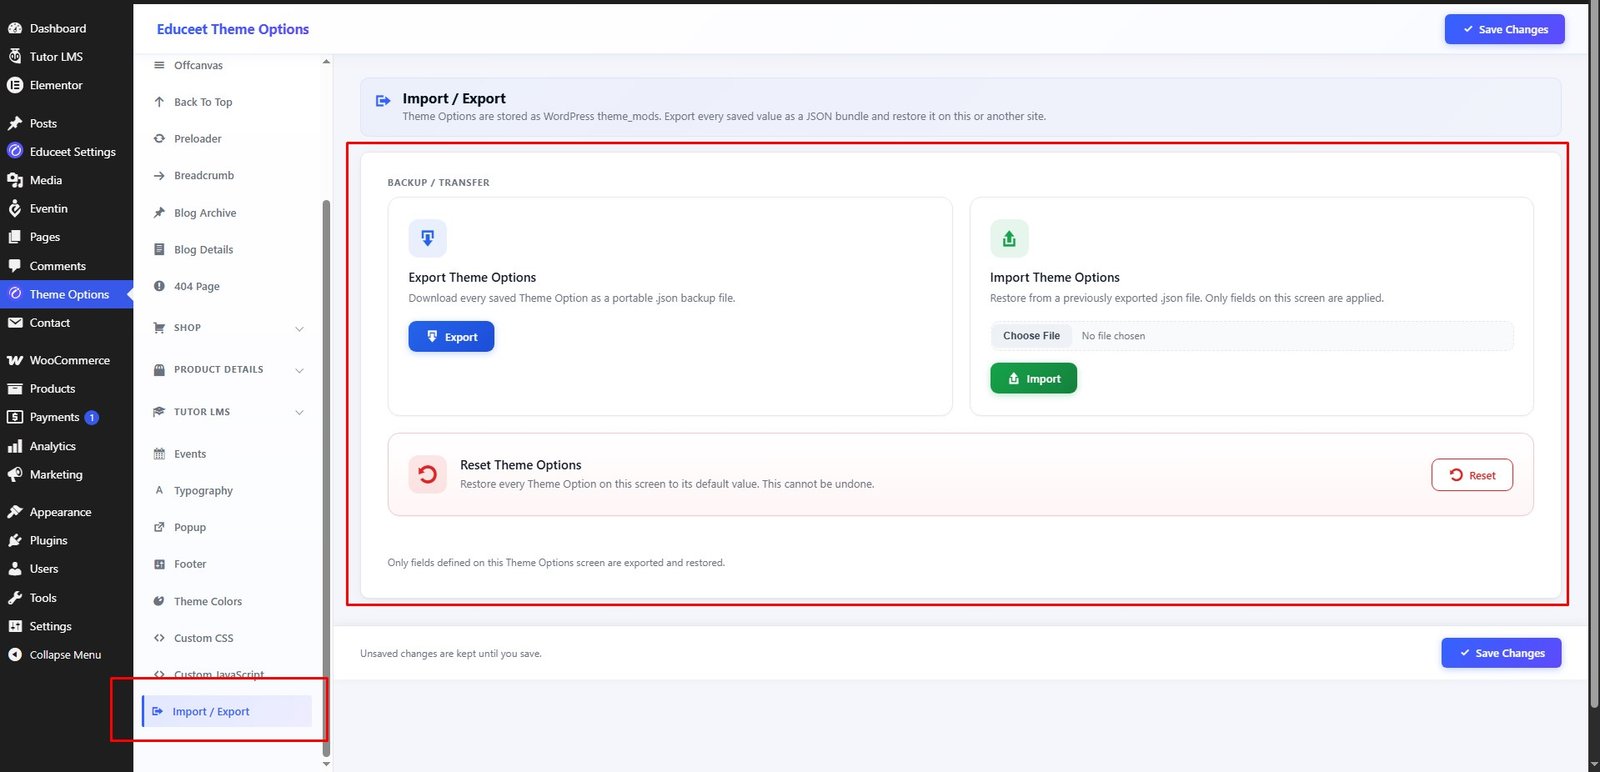Click the Theme Colors palette icon

159,601
